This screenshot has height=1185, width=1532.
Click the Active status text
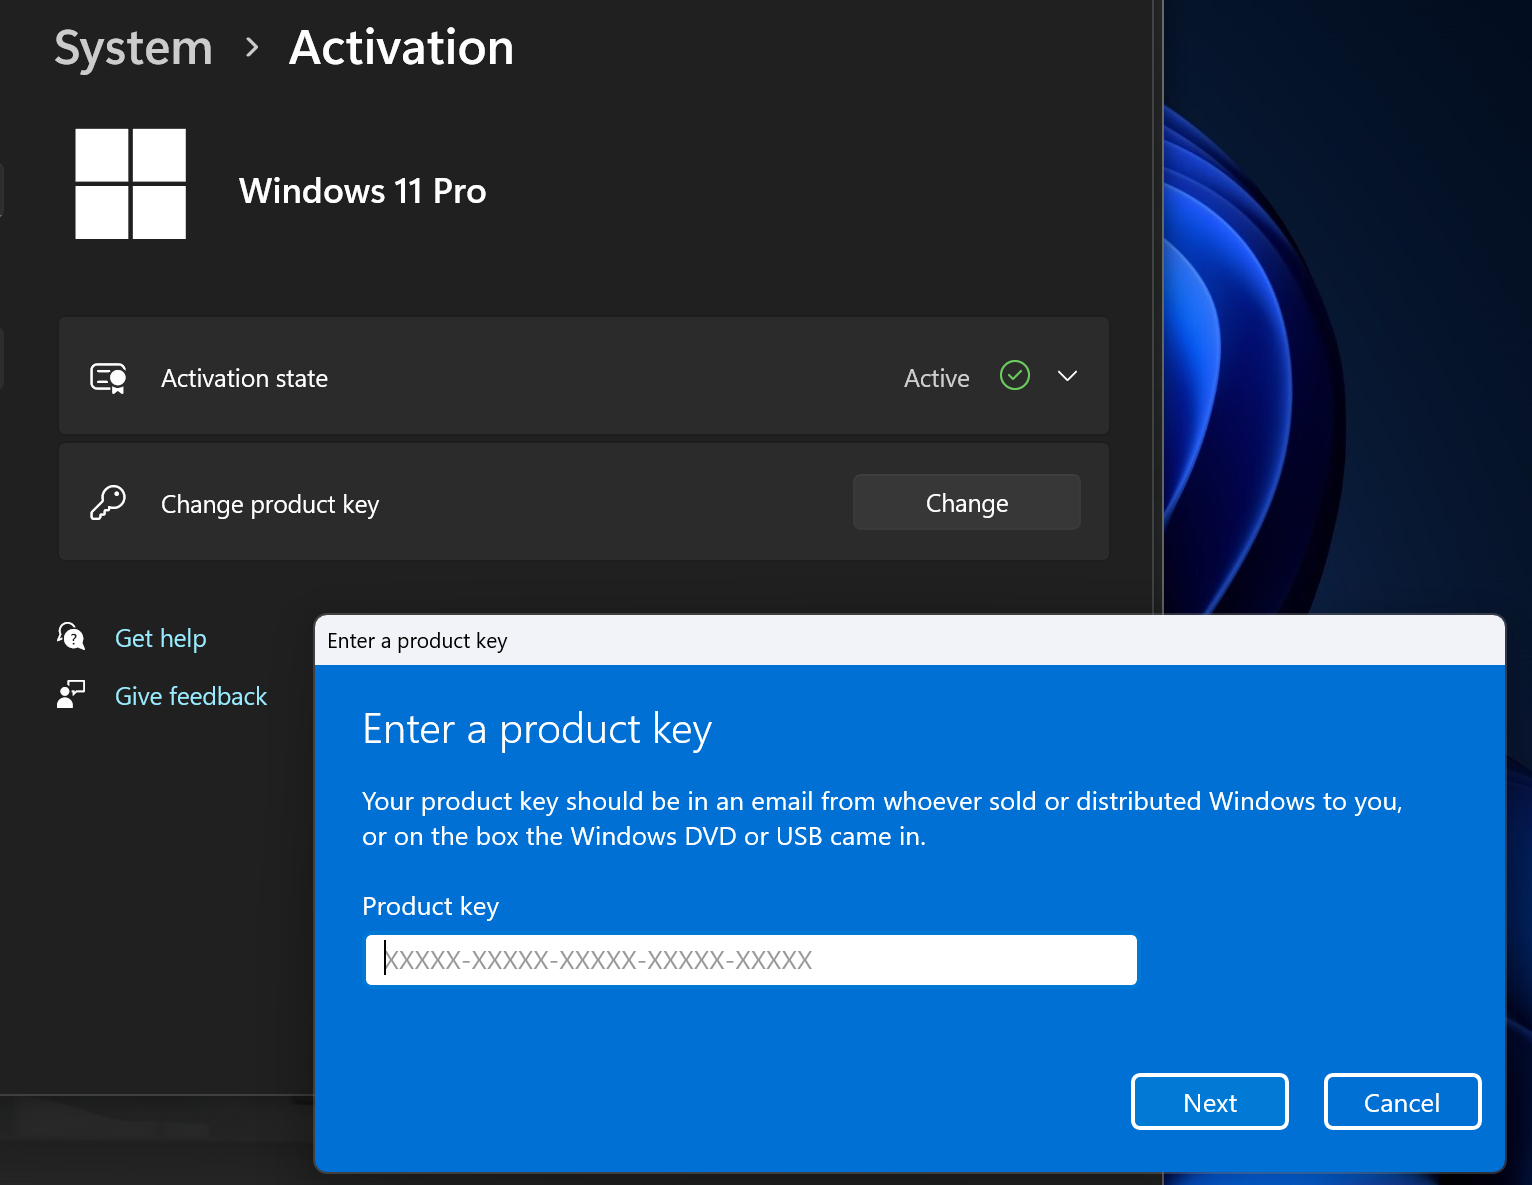click(x=936, y=377)
